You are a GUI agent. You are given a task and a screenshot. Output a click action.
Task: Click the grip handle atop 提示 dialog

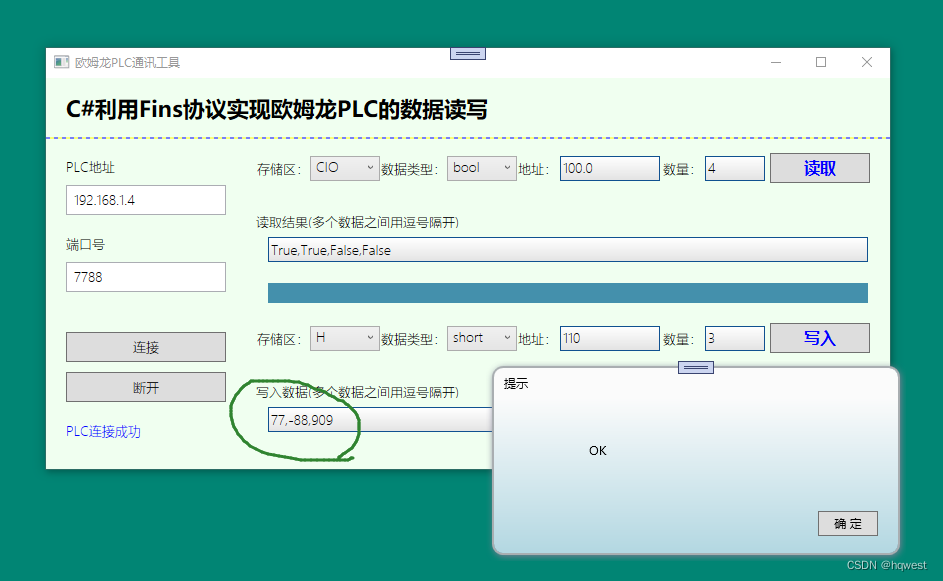[696, 367]
